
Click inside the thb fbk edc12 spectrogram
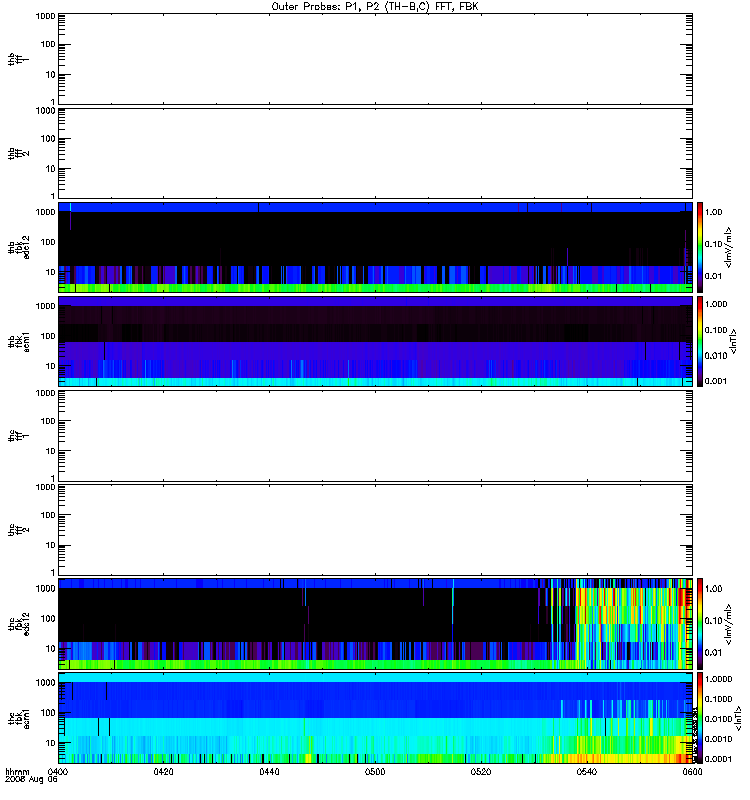coord(375,247)
